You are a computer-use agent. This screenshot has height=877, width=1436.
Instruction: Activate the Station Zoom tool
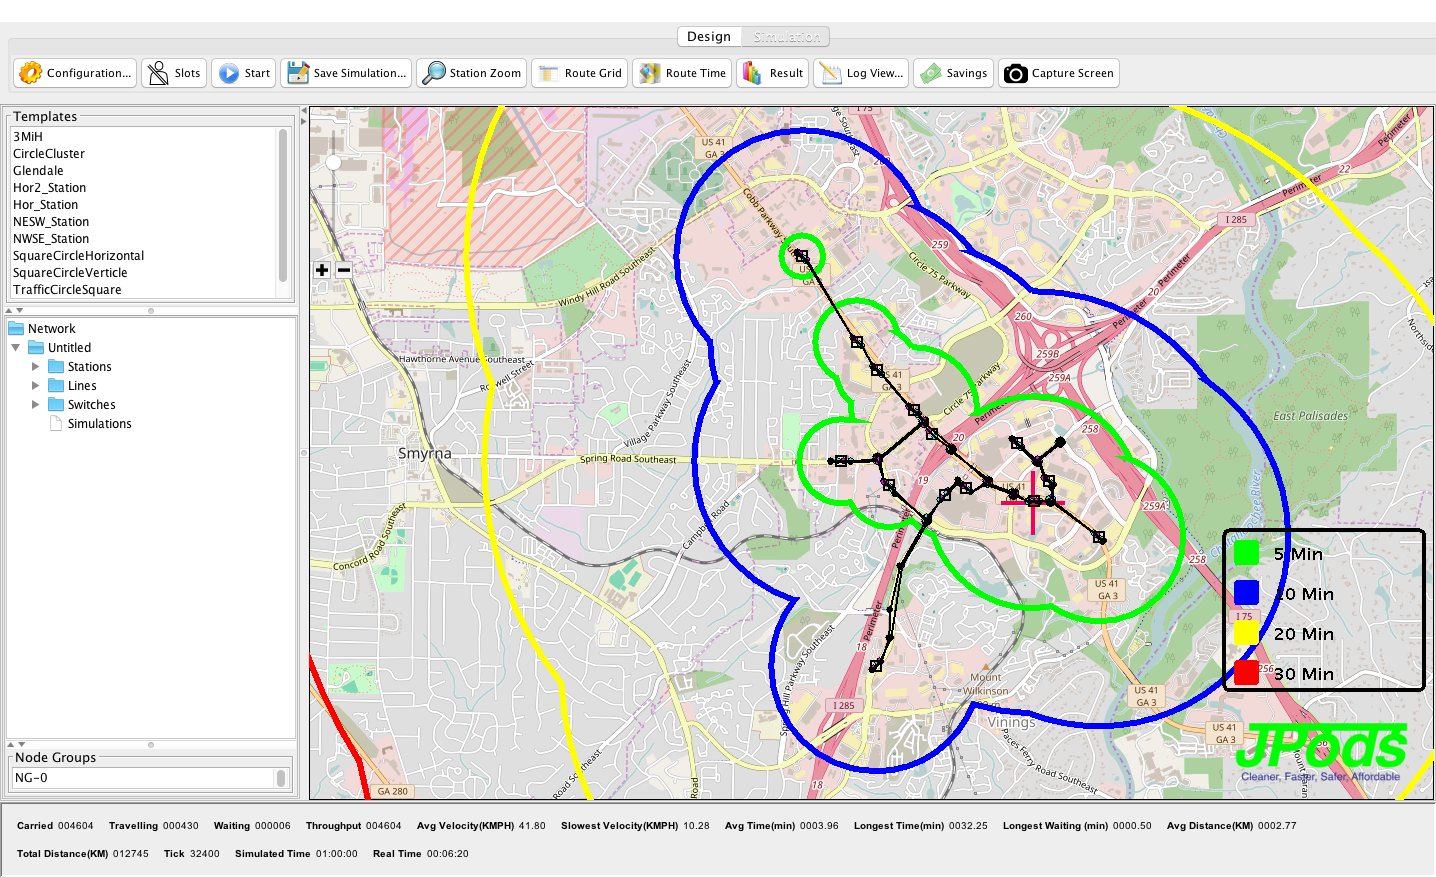coord(472,73)
